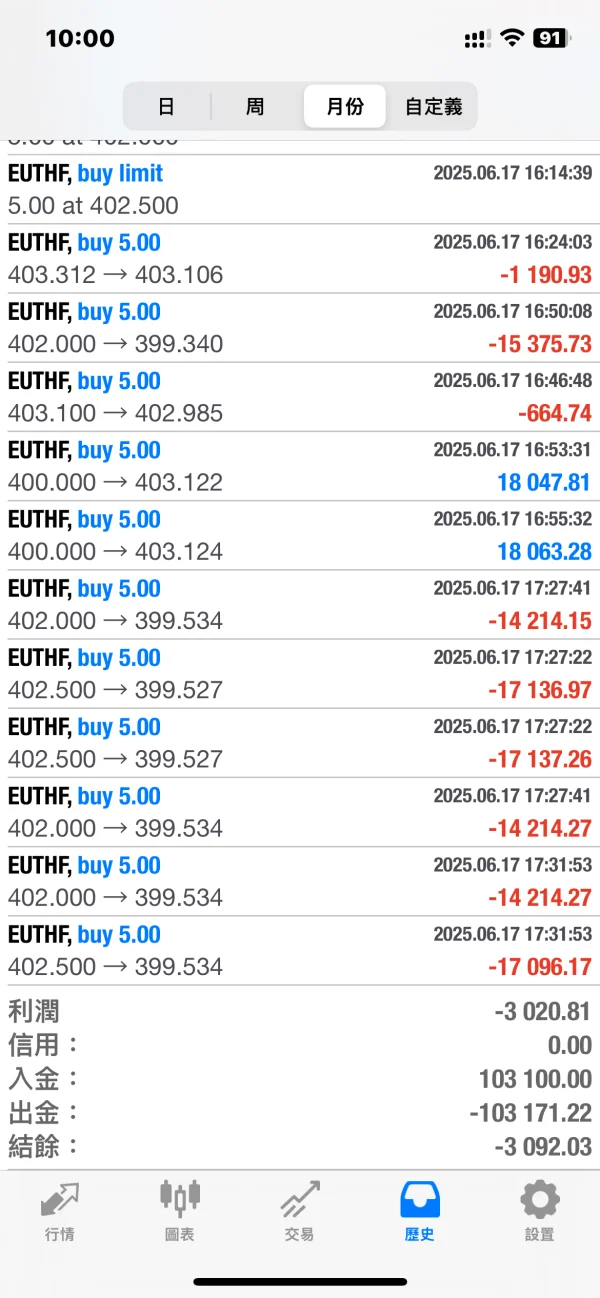Choose the 自定義 custom period
Viewport: 600px width, 1298px height.
coord(433,106)
